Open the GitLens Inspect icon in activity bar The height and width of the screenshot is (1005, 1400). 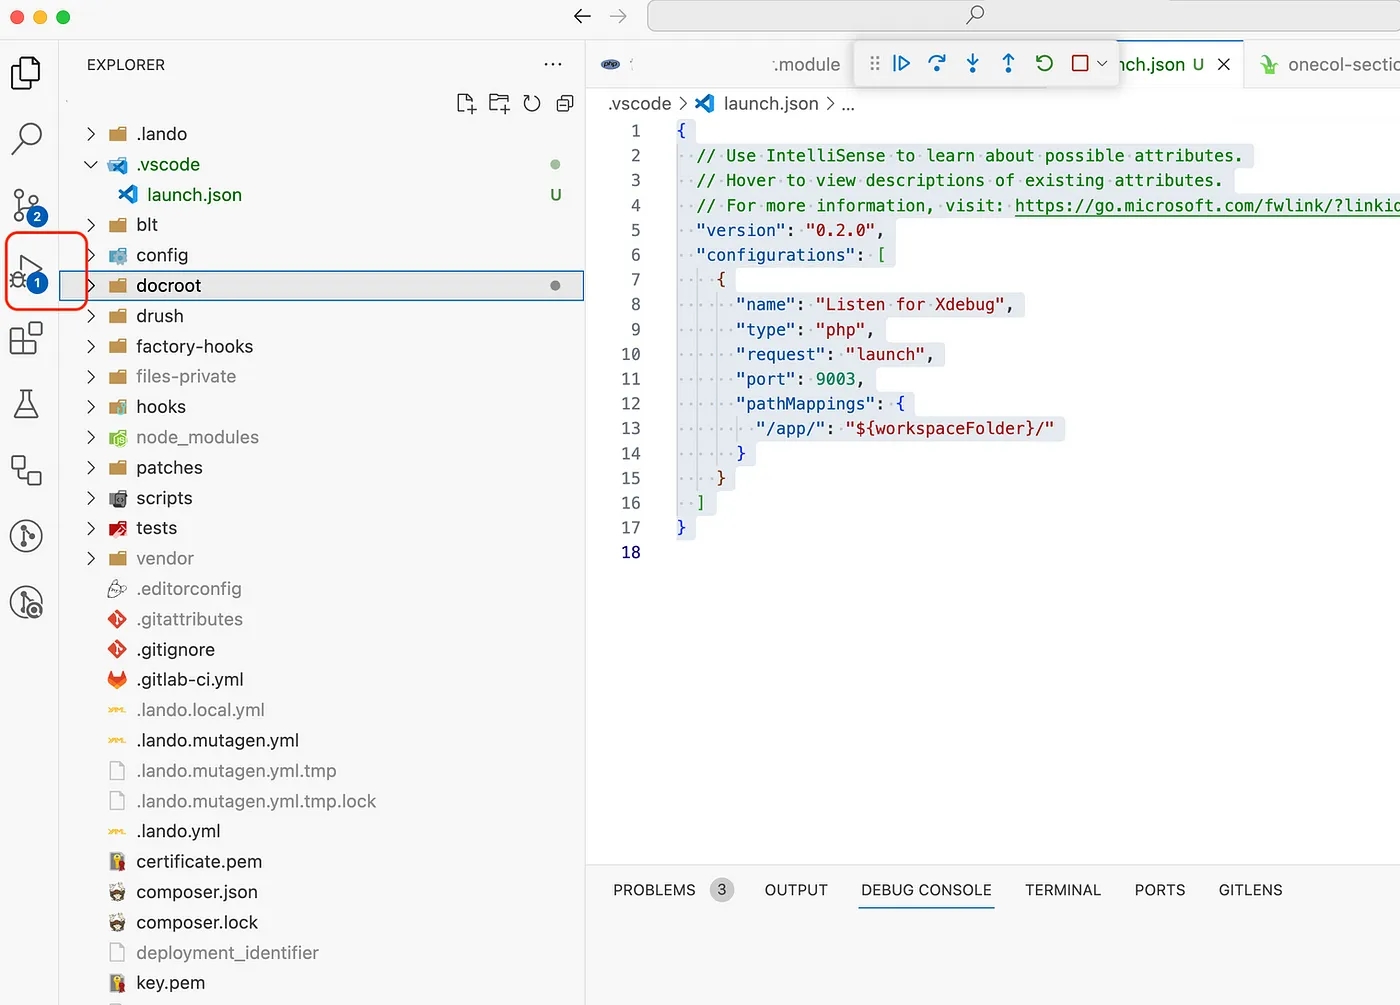26,602
